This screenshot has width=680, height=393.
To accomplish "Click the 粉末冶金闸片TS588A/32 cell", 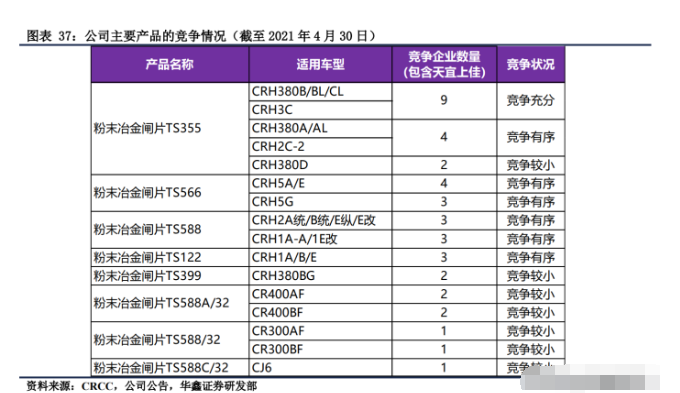I will coord(170,303).
